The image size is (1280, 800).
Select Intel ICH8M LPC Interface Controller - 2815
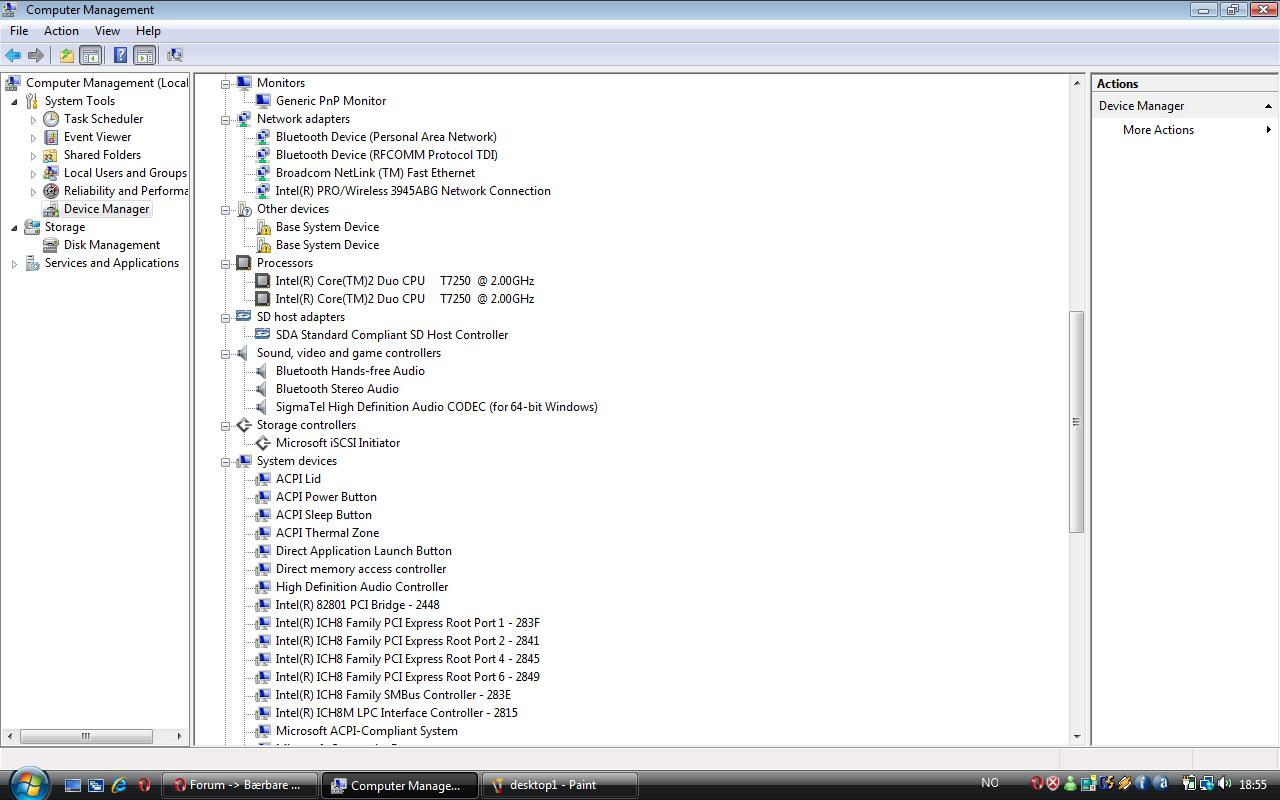[397, 713]
